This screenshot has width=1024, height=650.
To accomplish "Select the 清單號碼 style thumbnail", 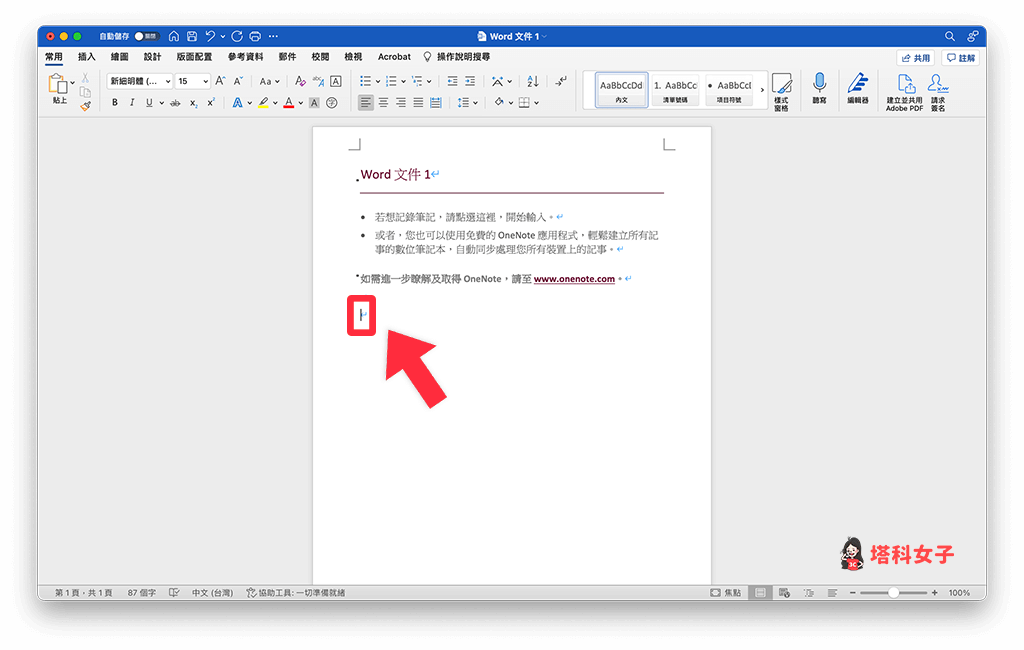I will click(675, 90).
